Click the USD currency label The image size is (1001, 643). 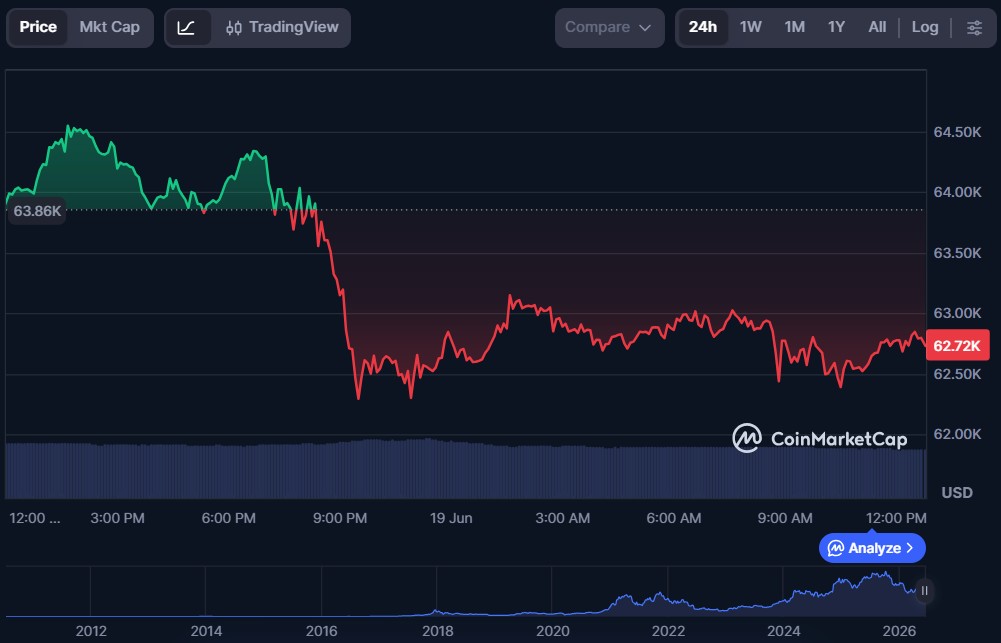tap(957, 493)
